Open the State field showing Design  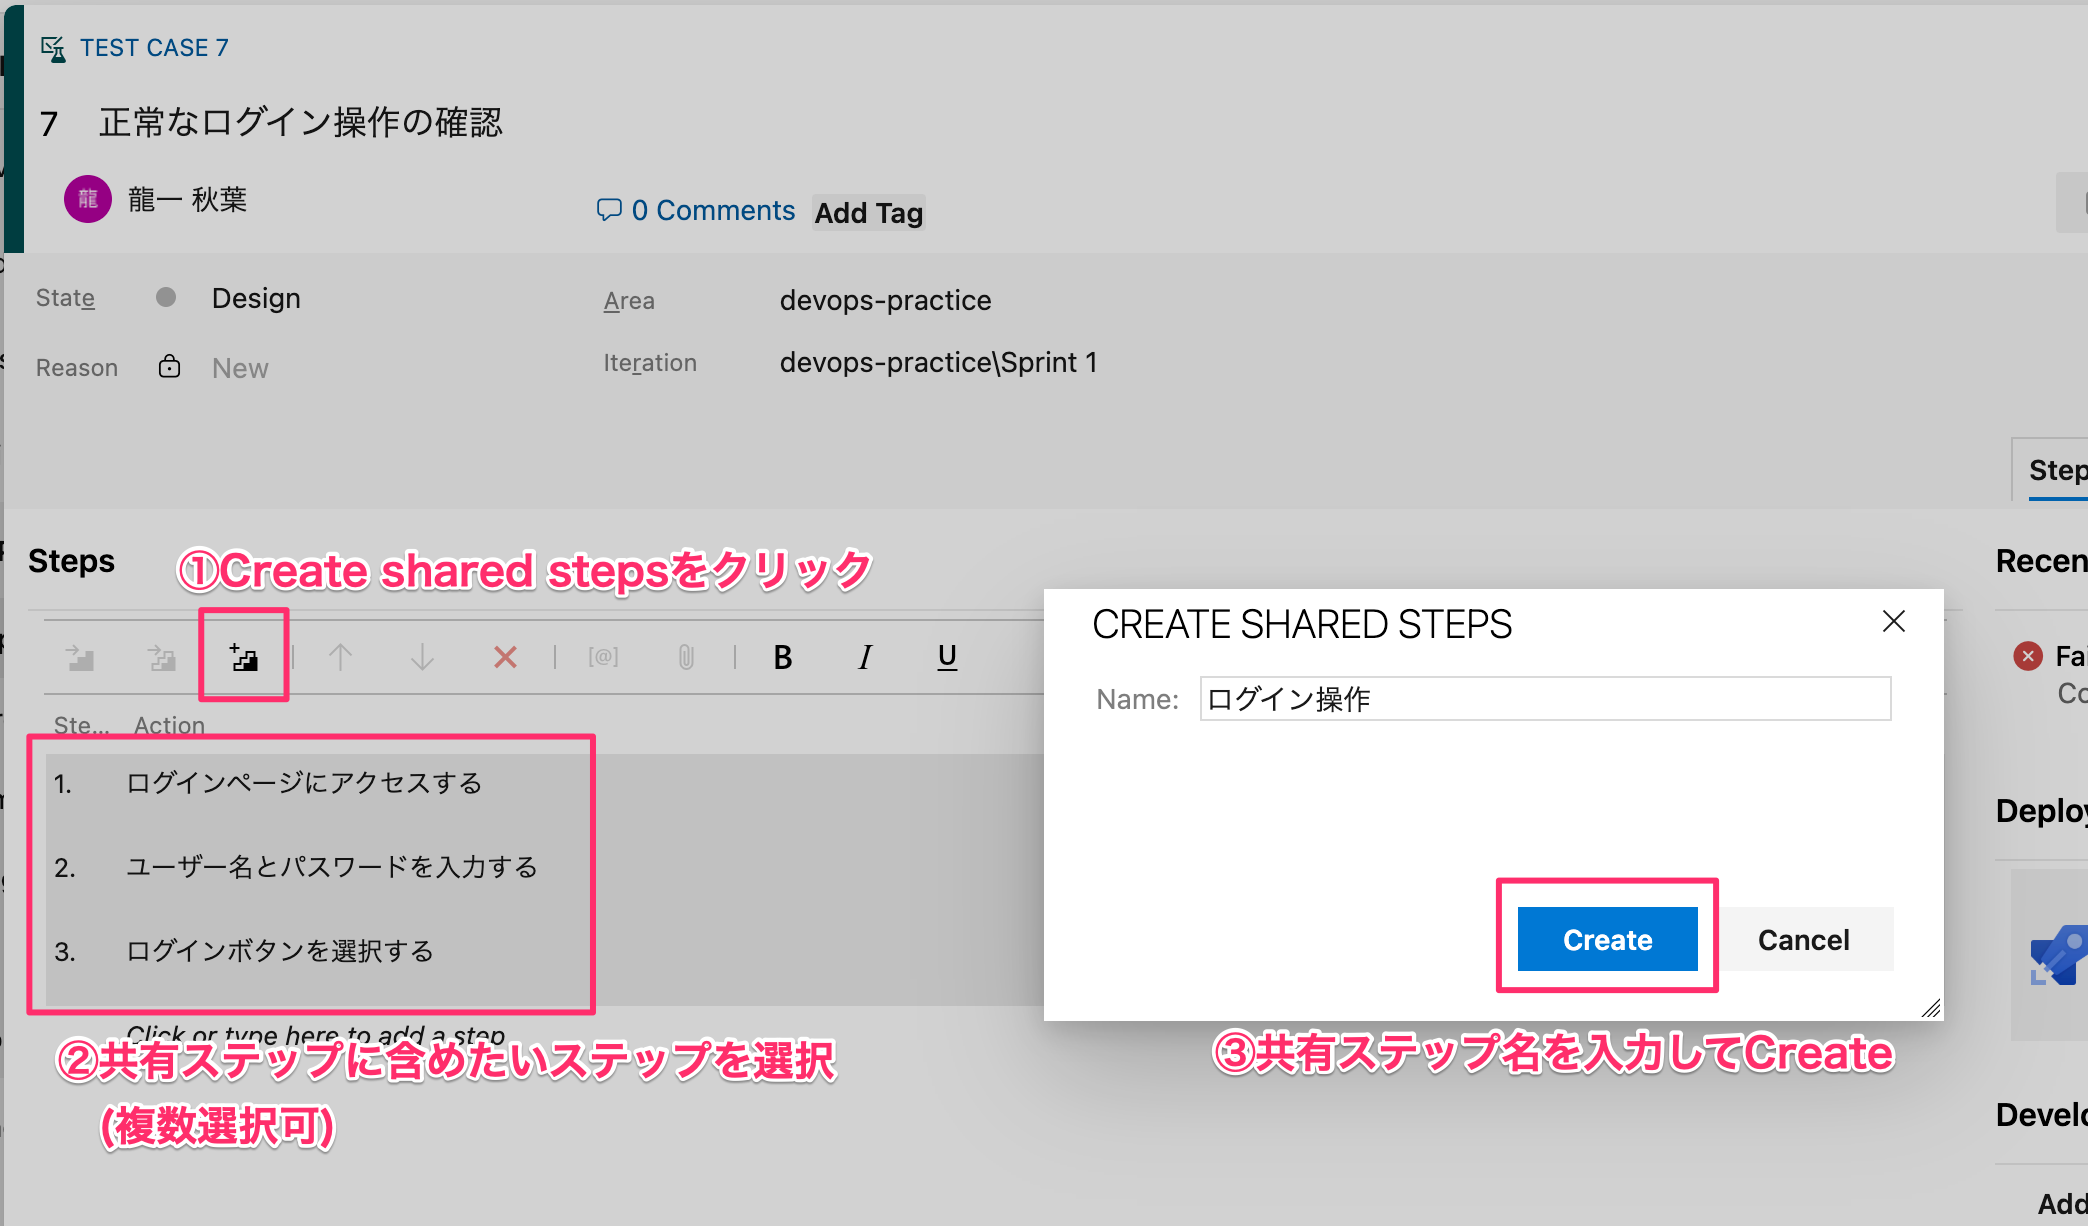click(256, 298)
